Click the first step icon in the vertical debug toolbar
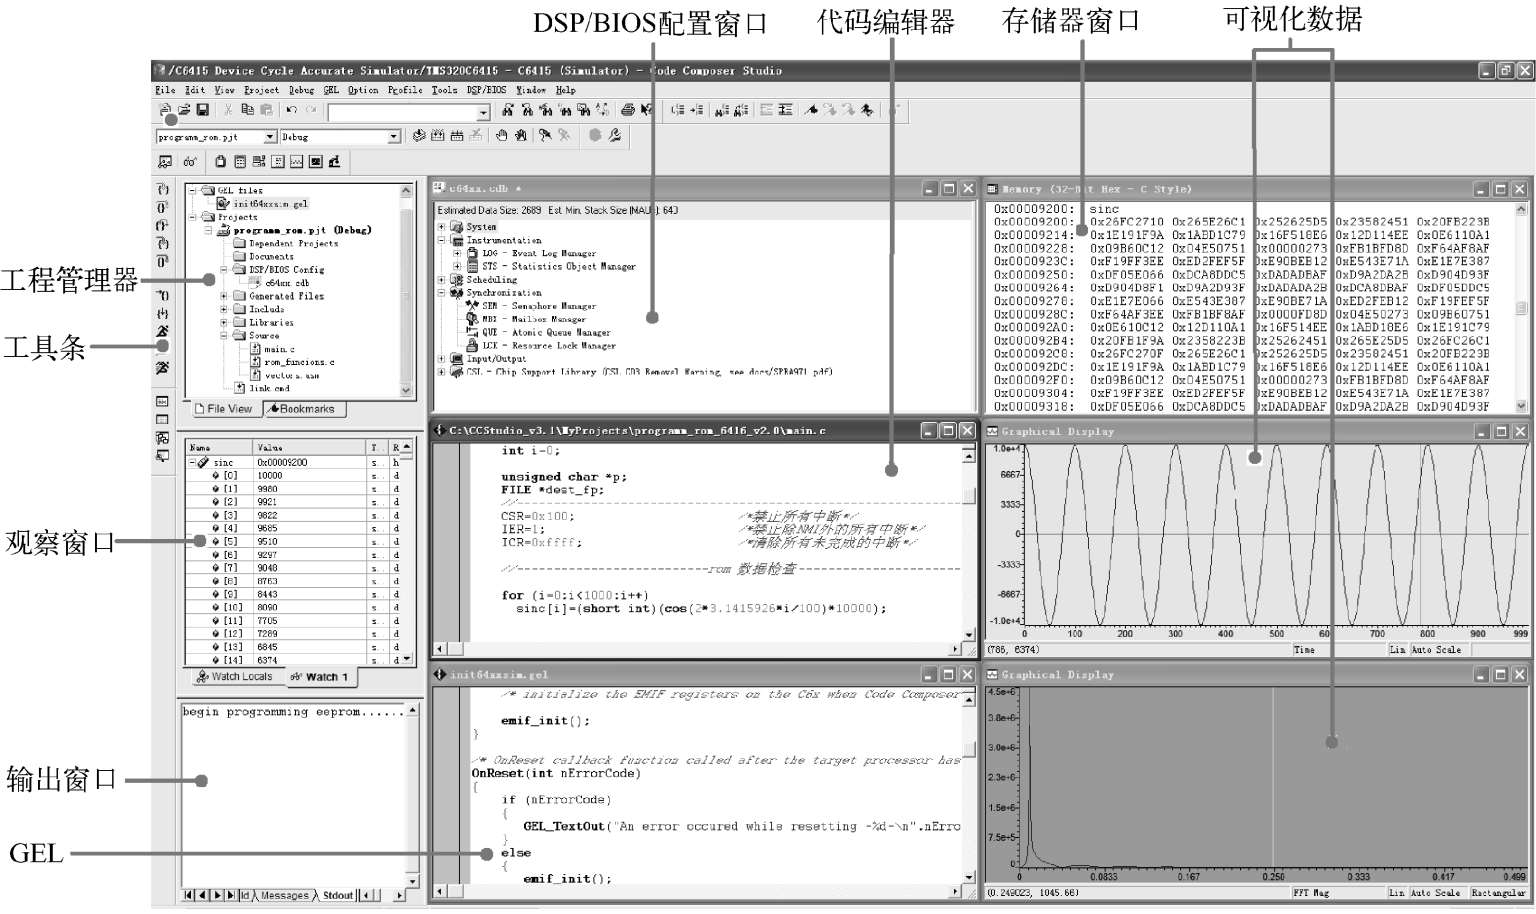The height and width of the screenshot is (914, 1536). pos(162,189)
